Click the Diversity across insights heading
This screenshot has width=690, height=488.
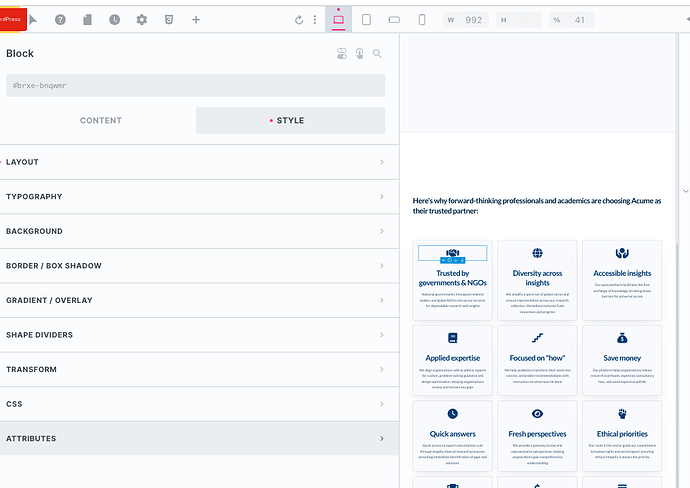(537, 278)
